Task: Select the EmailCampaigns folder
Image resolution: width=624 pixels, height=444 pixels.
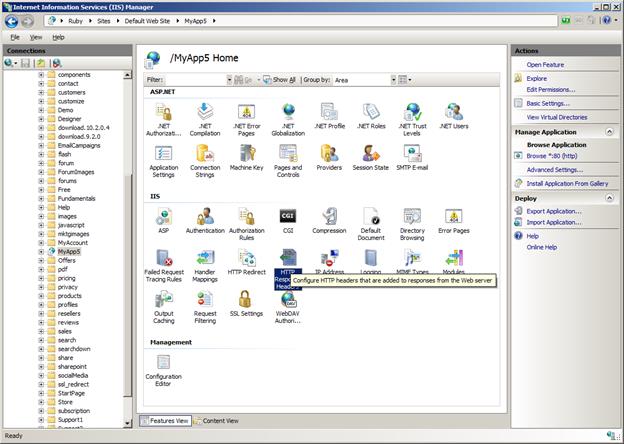Action: [79, 145]
